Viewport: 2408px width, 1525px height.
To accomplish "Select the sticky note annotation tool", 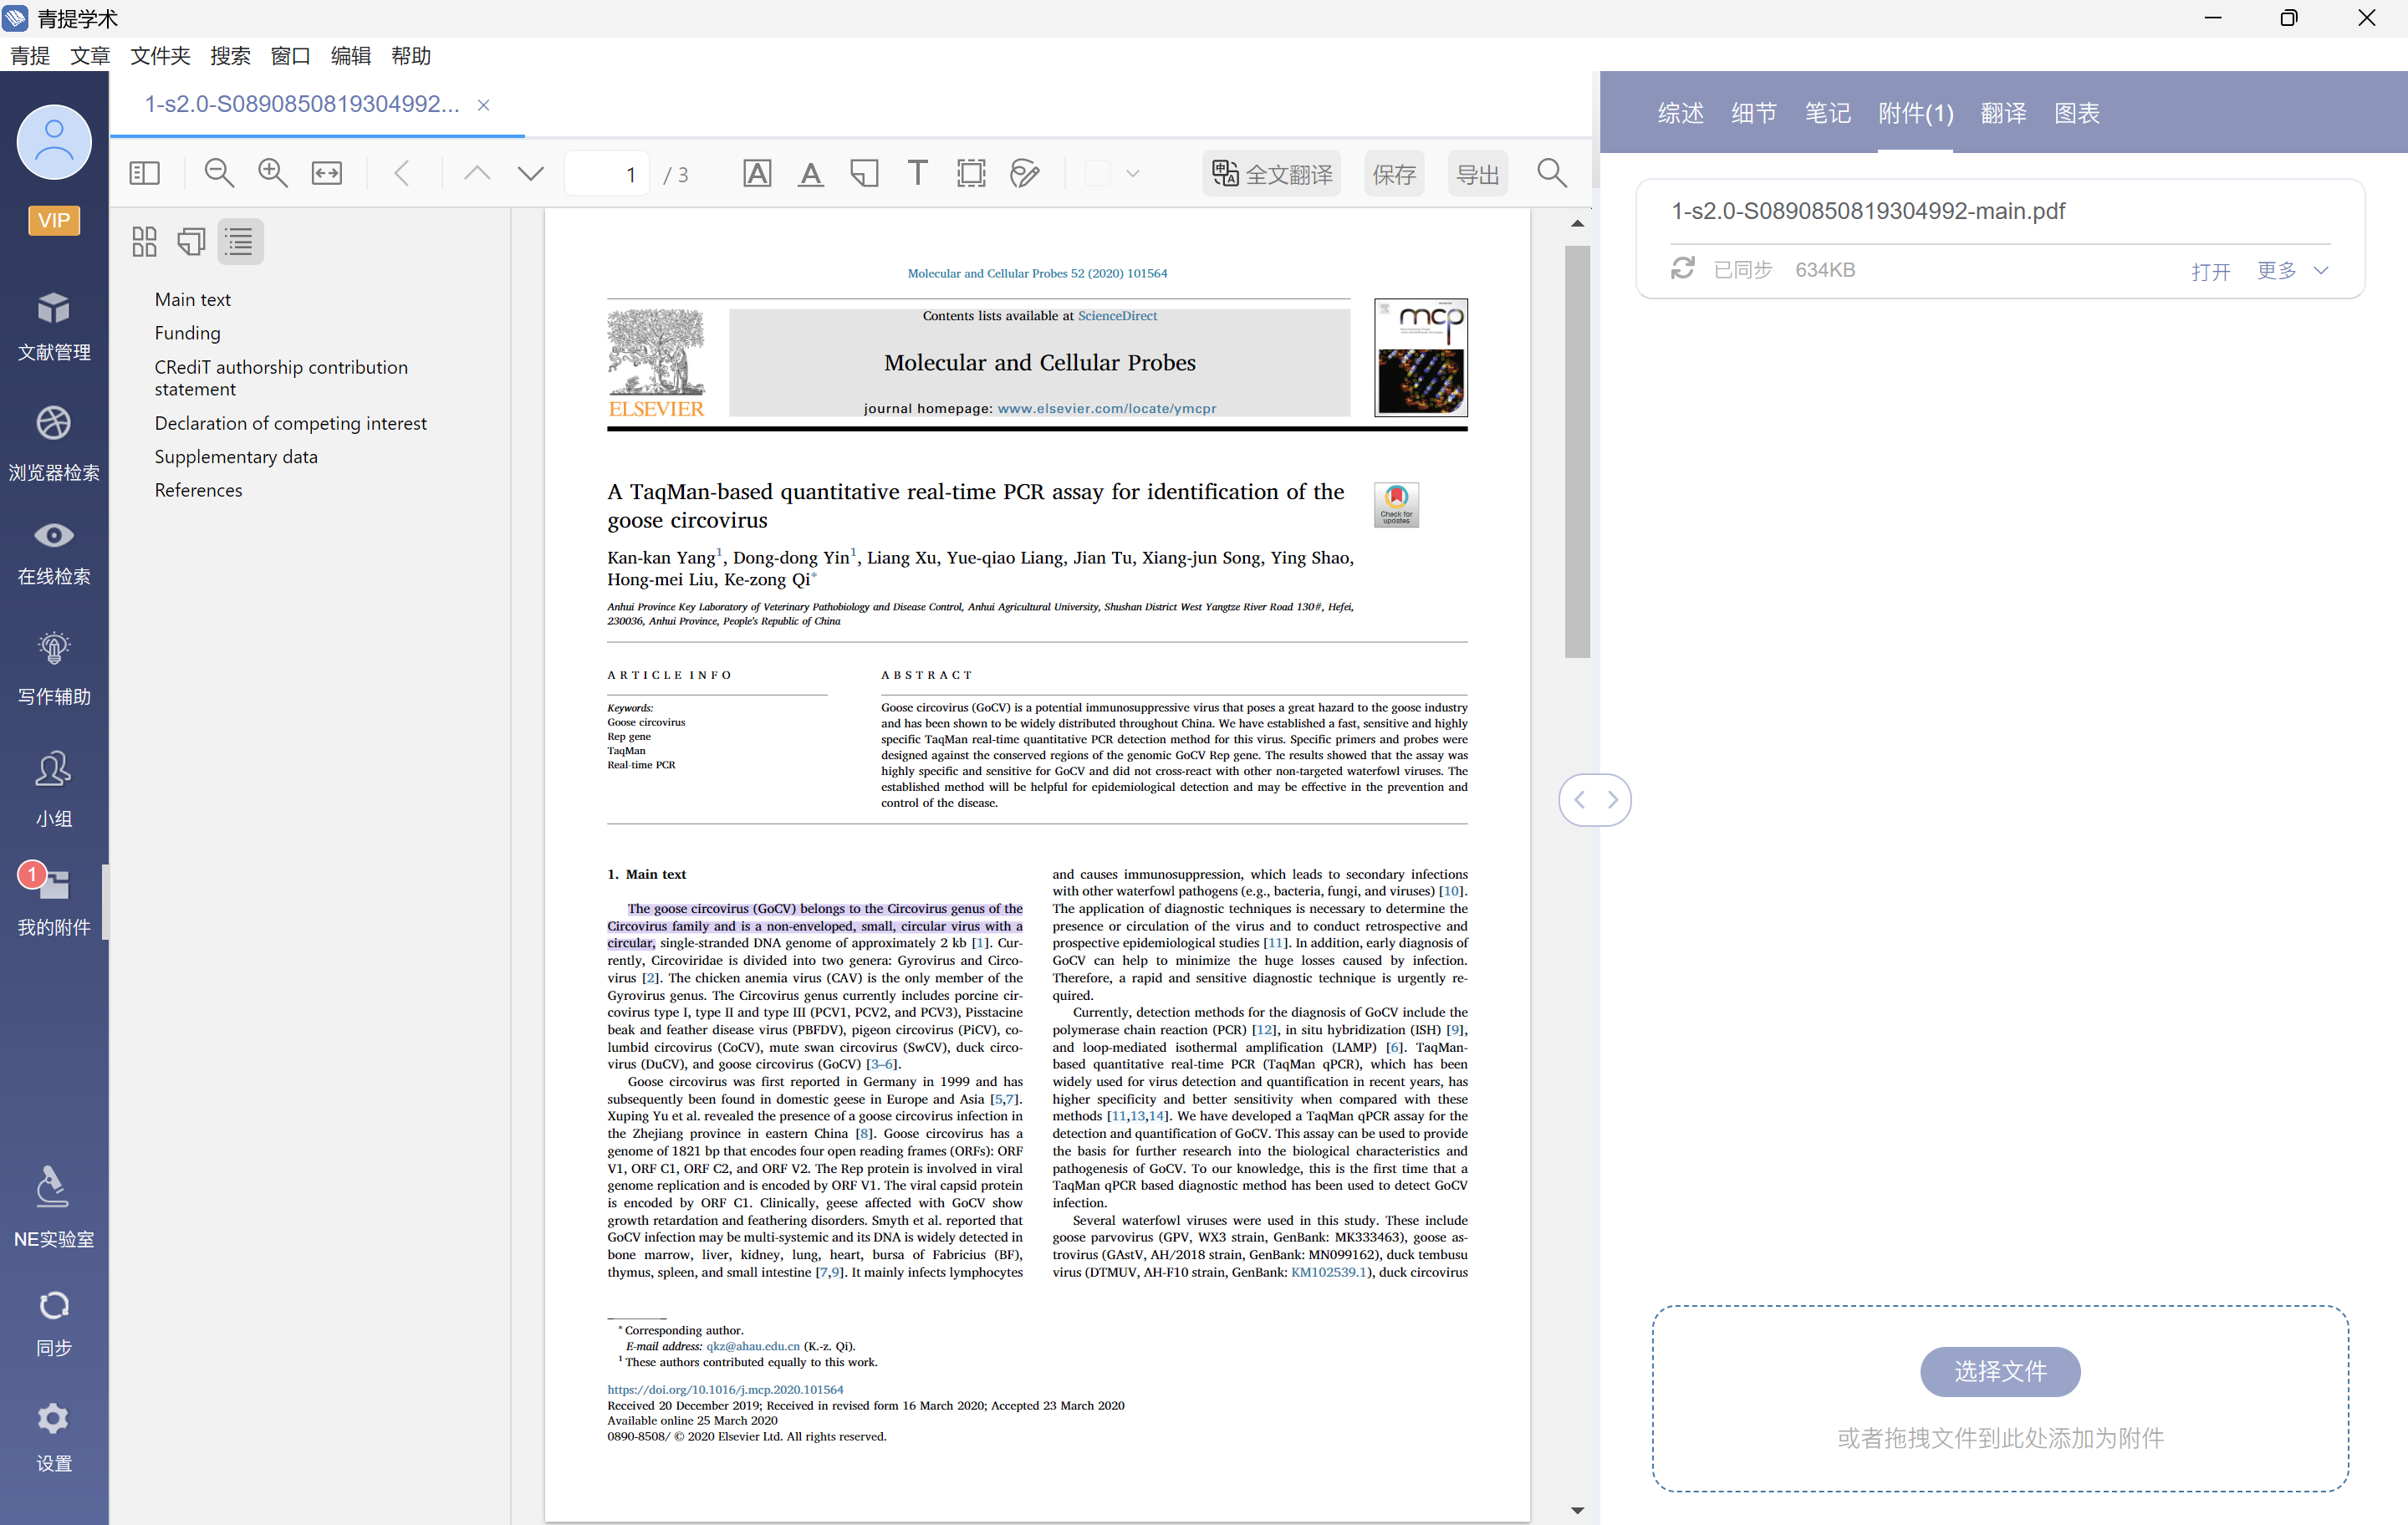I will click(x=864, y=173).
